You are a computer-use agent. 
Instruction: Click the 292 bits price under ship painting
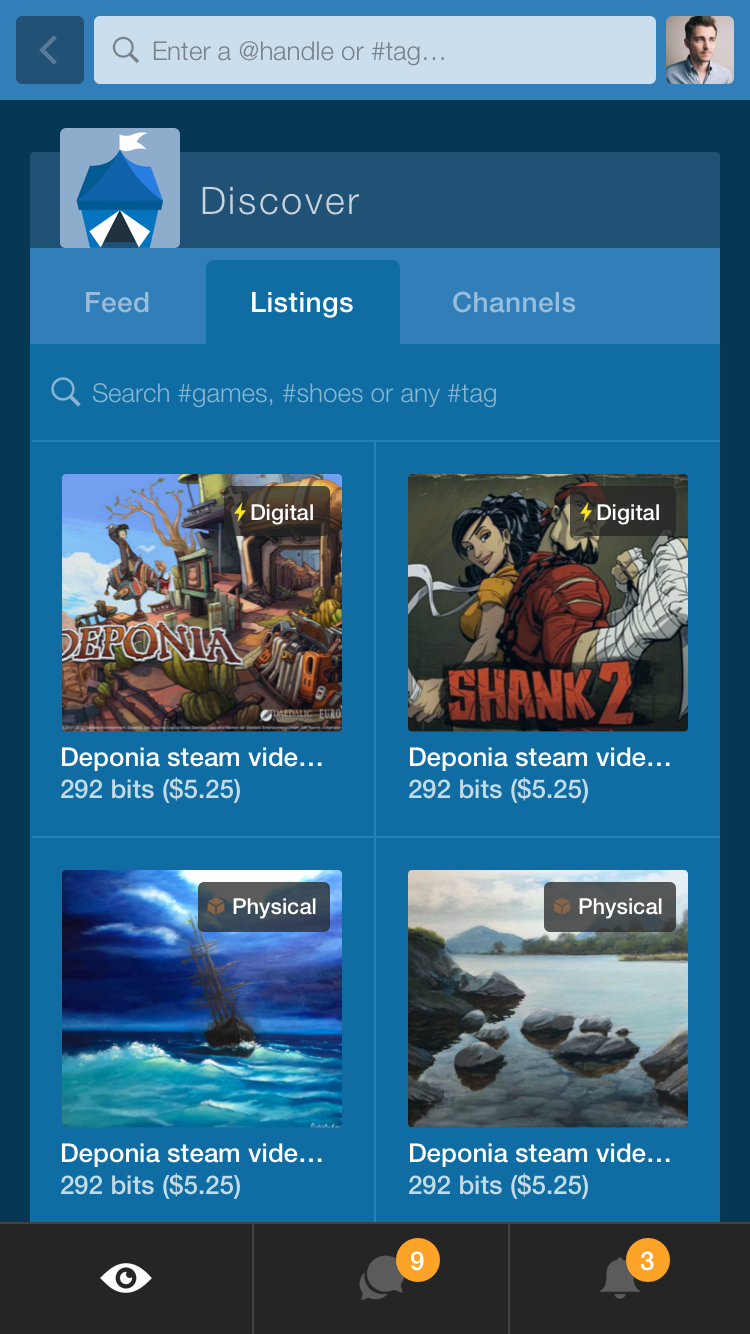click(151, 1186)
